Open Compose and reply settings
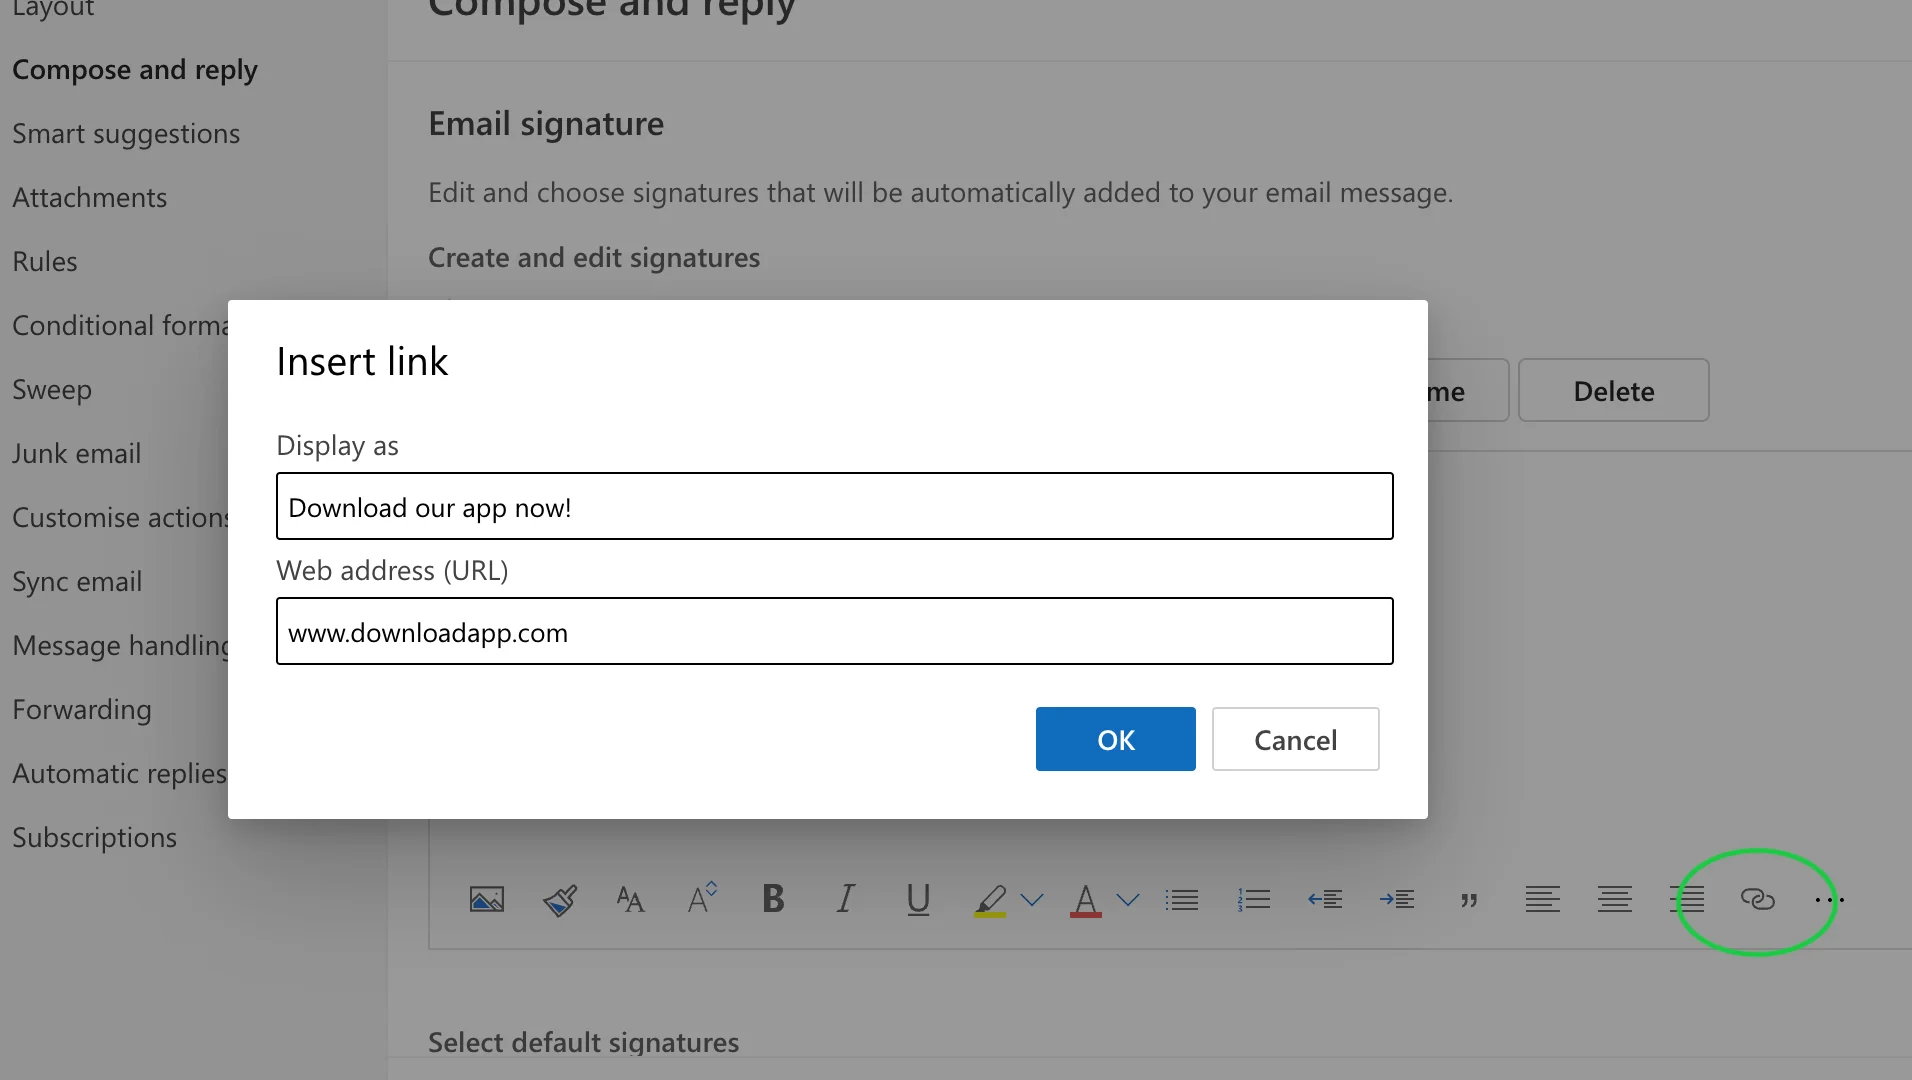This screenshot has width=1912, height=1080. 135,70
